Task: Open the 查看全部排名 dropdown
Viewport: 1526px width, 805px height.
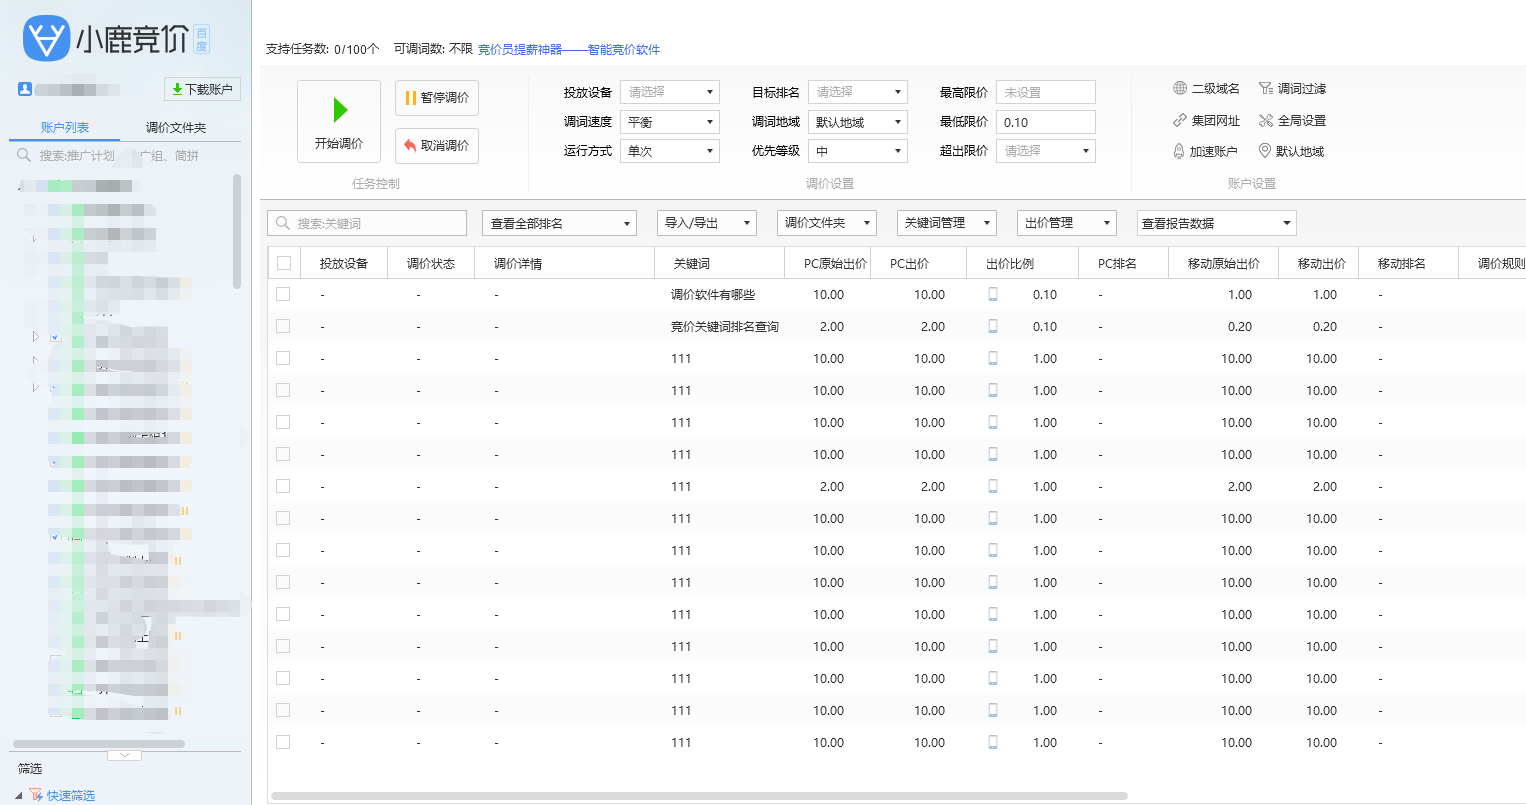Action: [560, 223]
